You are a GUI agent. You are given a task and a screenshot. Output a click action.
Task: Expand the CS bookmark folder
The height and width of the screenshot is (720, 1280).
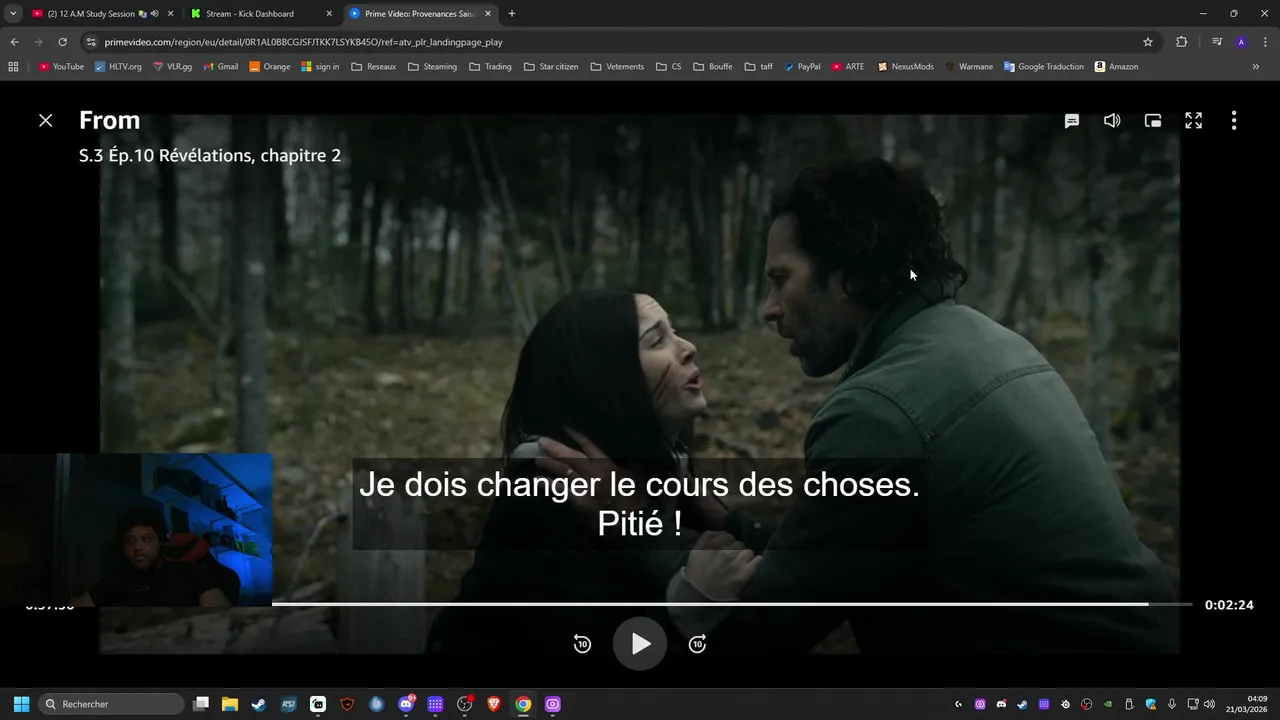coord(669,67)
